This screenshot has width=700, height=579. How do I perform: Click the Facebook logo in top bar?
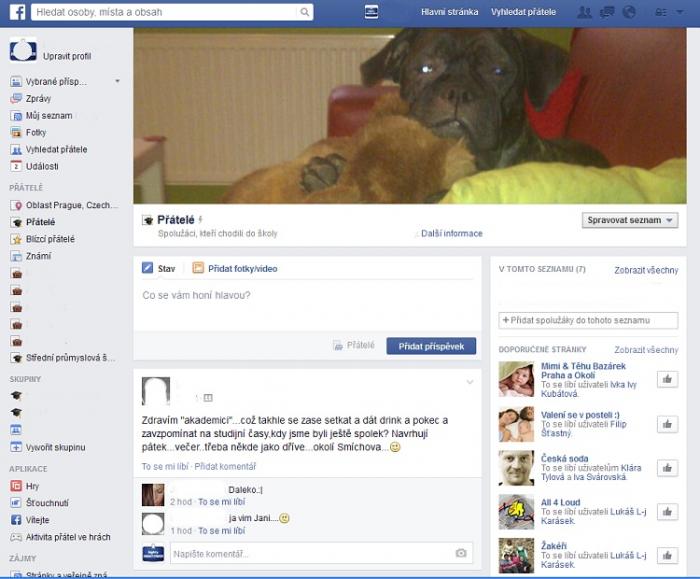17,13
